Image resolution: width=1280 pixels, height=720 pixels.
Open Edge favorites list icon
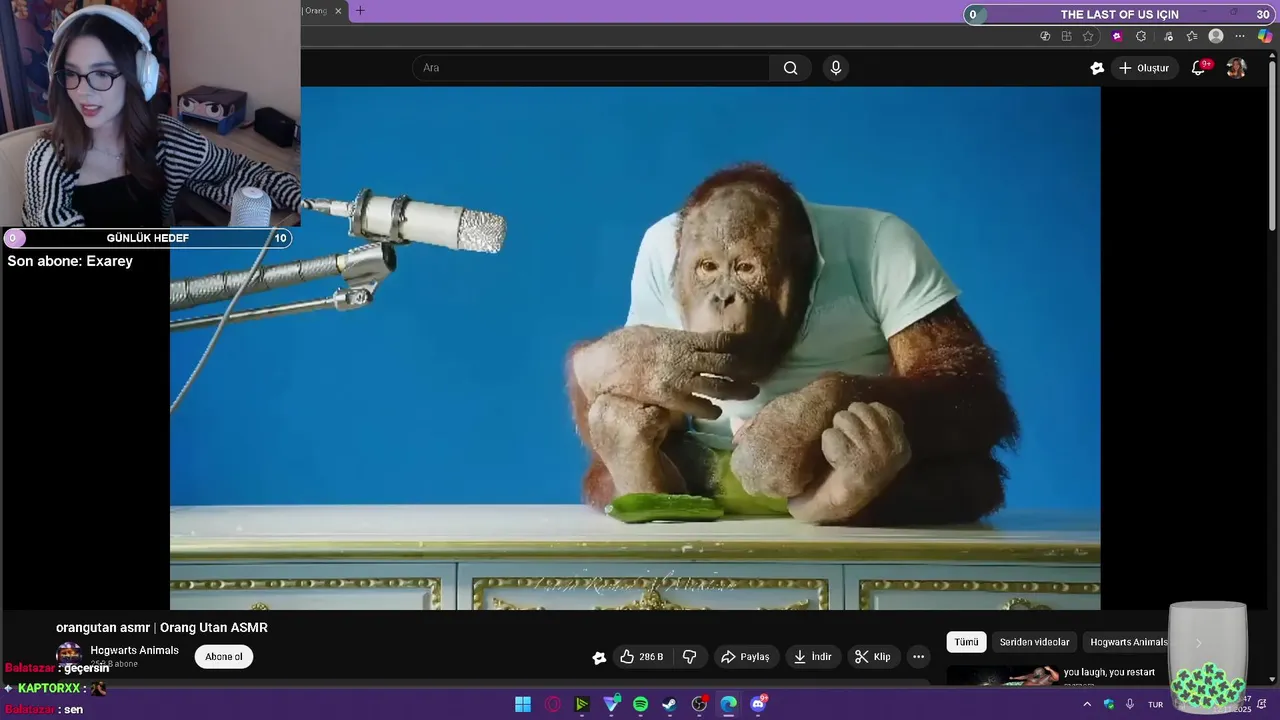tap(1192, 36)
